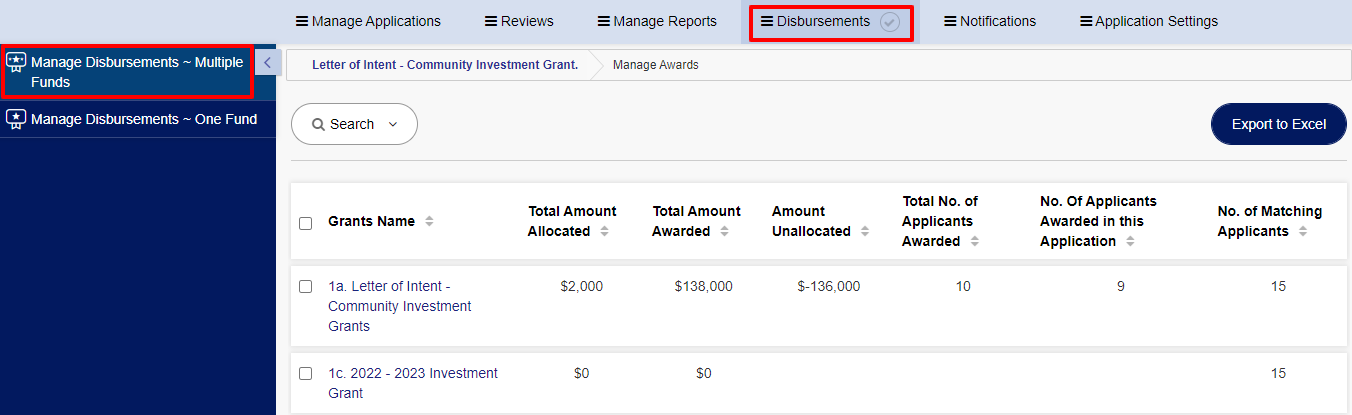Sort by Grants Name arrows icon

coord(429,221)
